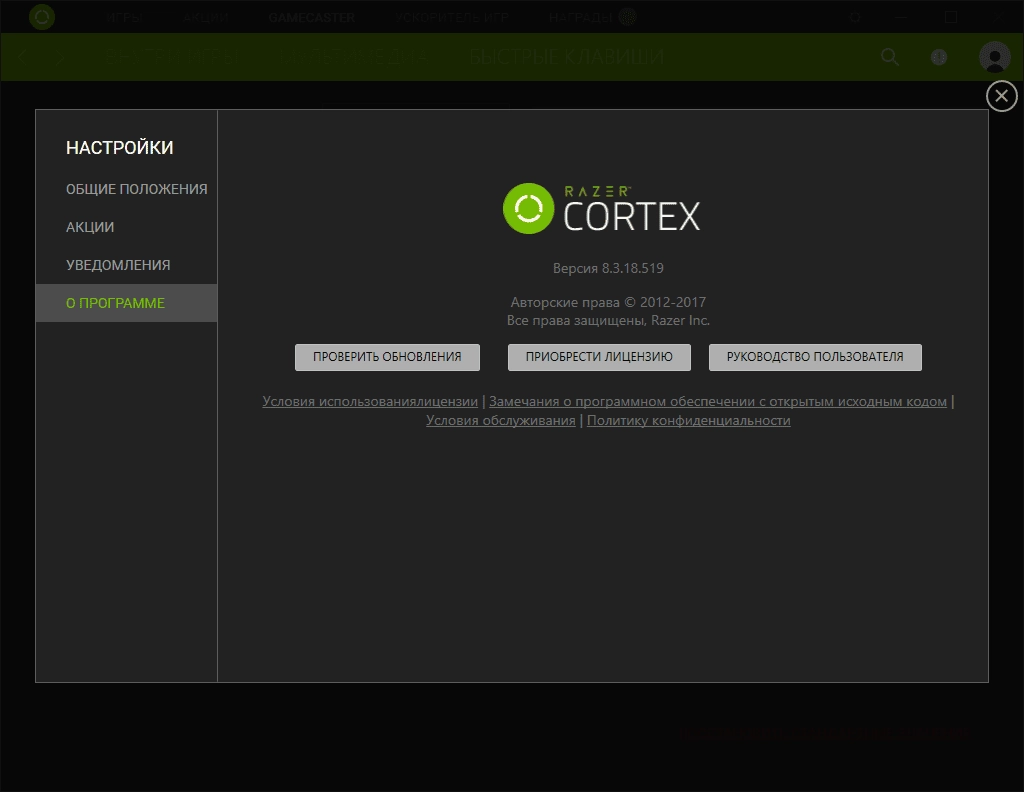This screenshot has width=1024, height=792.
Task: Close the settings dialog with the X icon
Action: (x=1001, y=96)
